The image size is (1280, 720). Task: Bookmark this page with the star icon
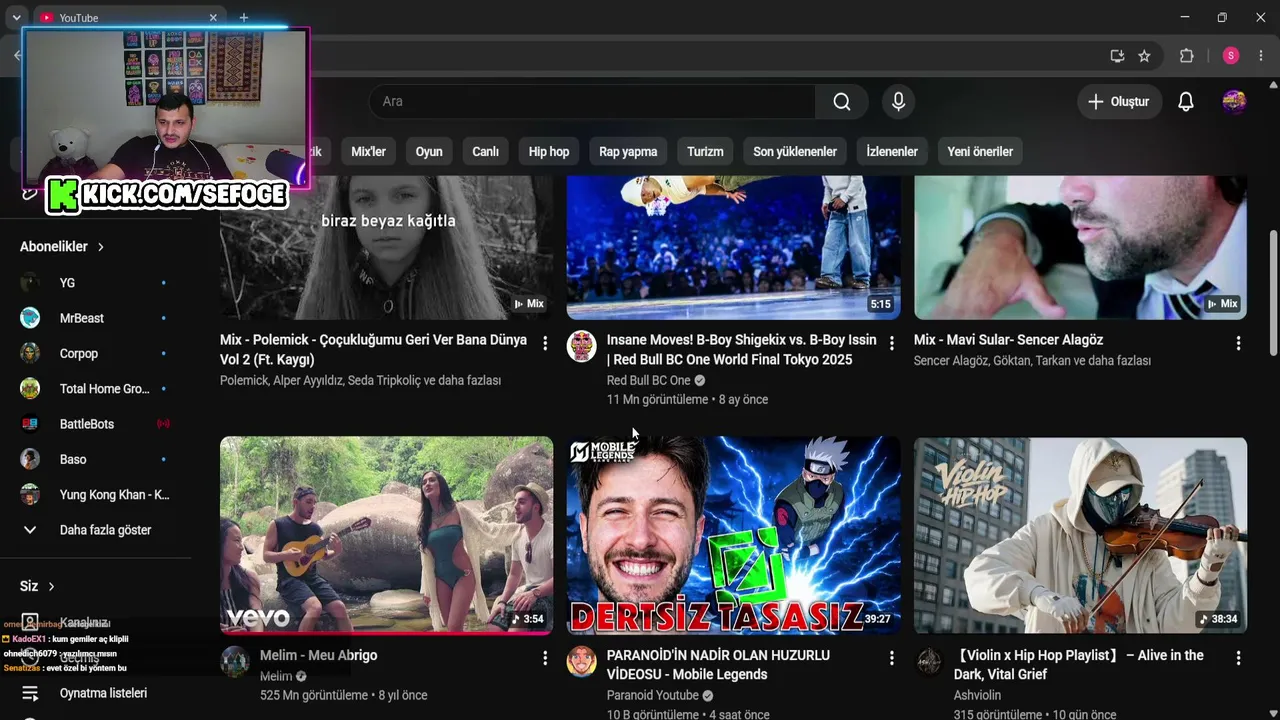(x=1144, y=56)
